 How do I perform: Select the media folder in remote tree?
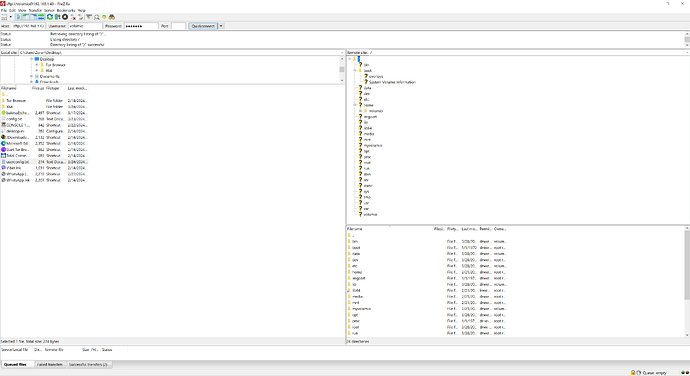coord(369,134)
